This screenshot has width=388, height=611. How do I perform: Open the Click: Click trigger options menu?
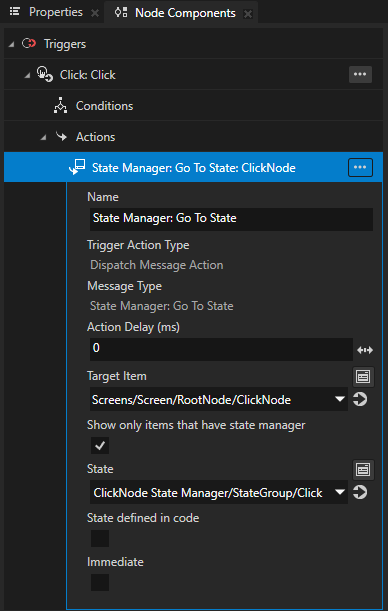360,74
